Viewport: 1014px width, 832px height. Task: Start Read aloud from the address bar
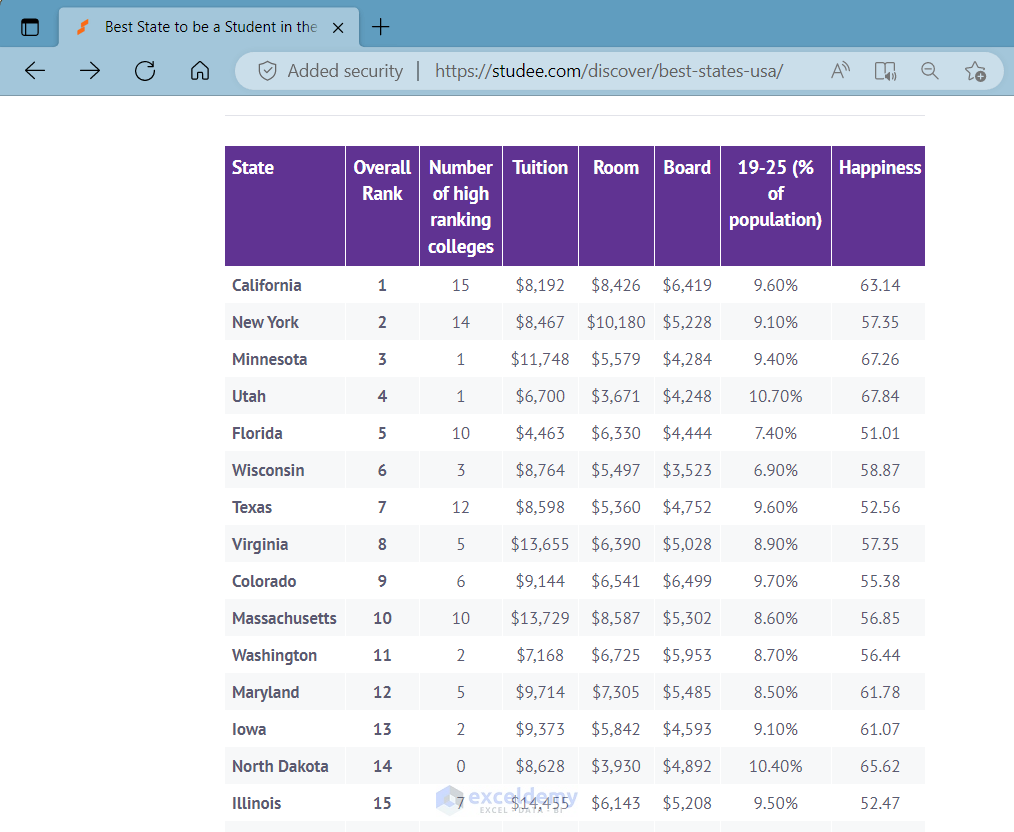840,71
